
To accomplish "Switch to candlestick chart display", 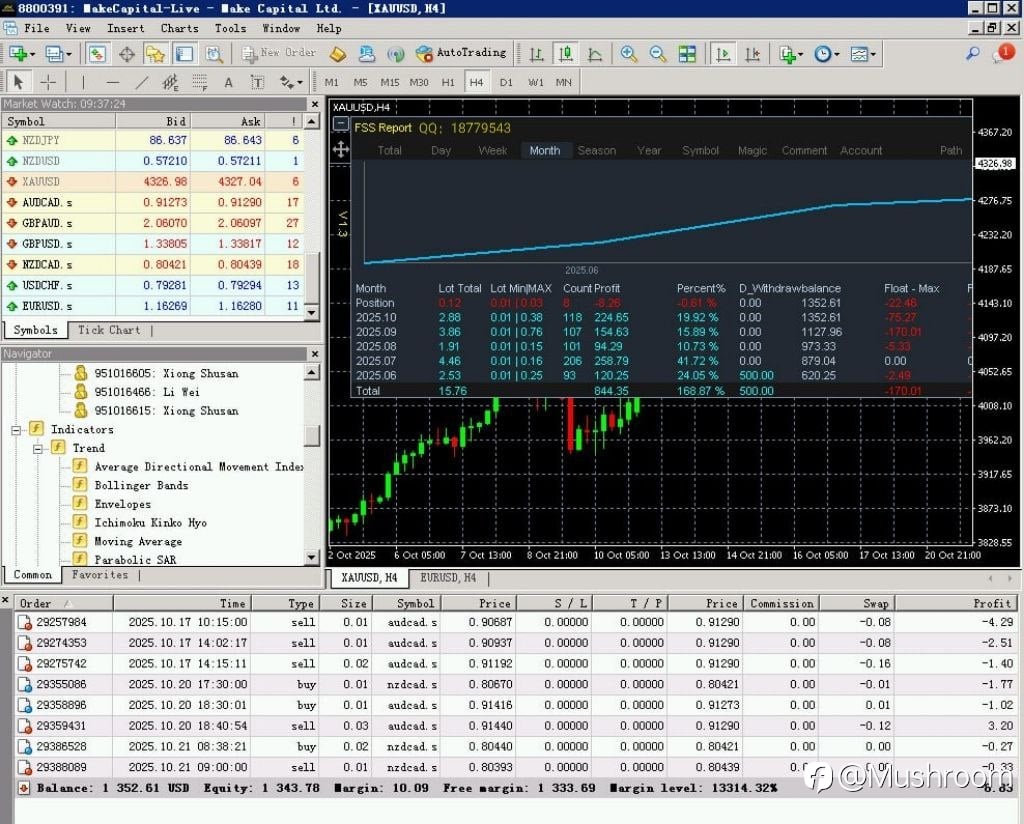I will point(566,54).
